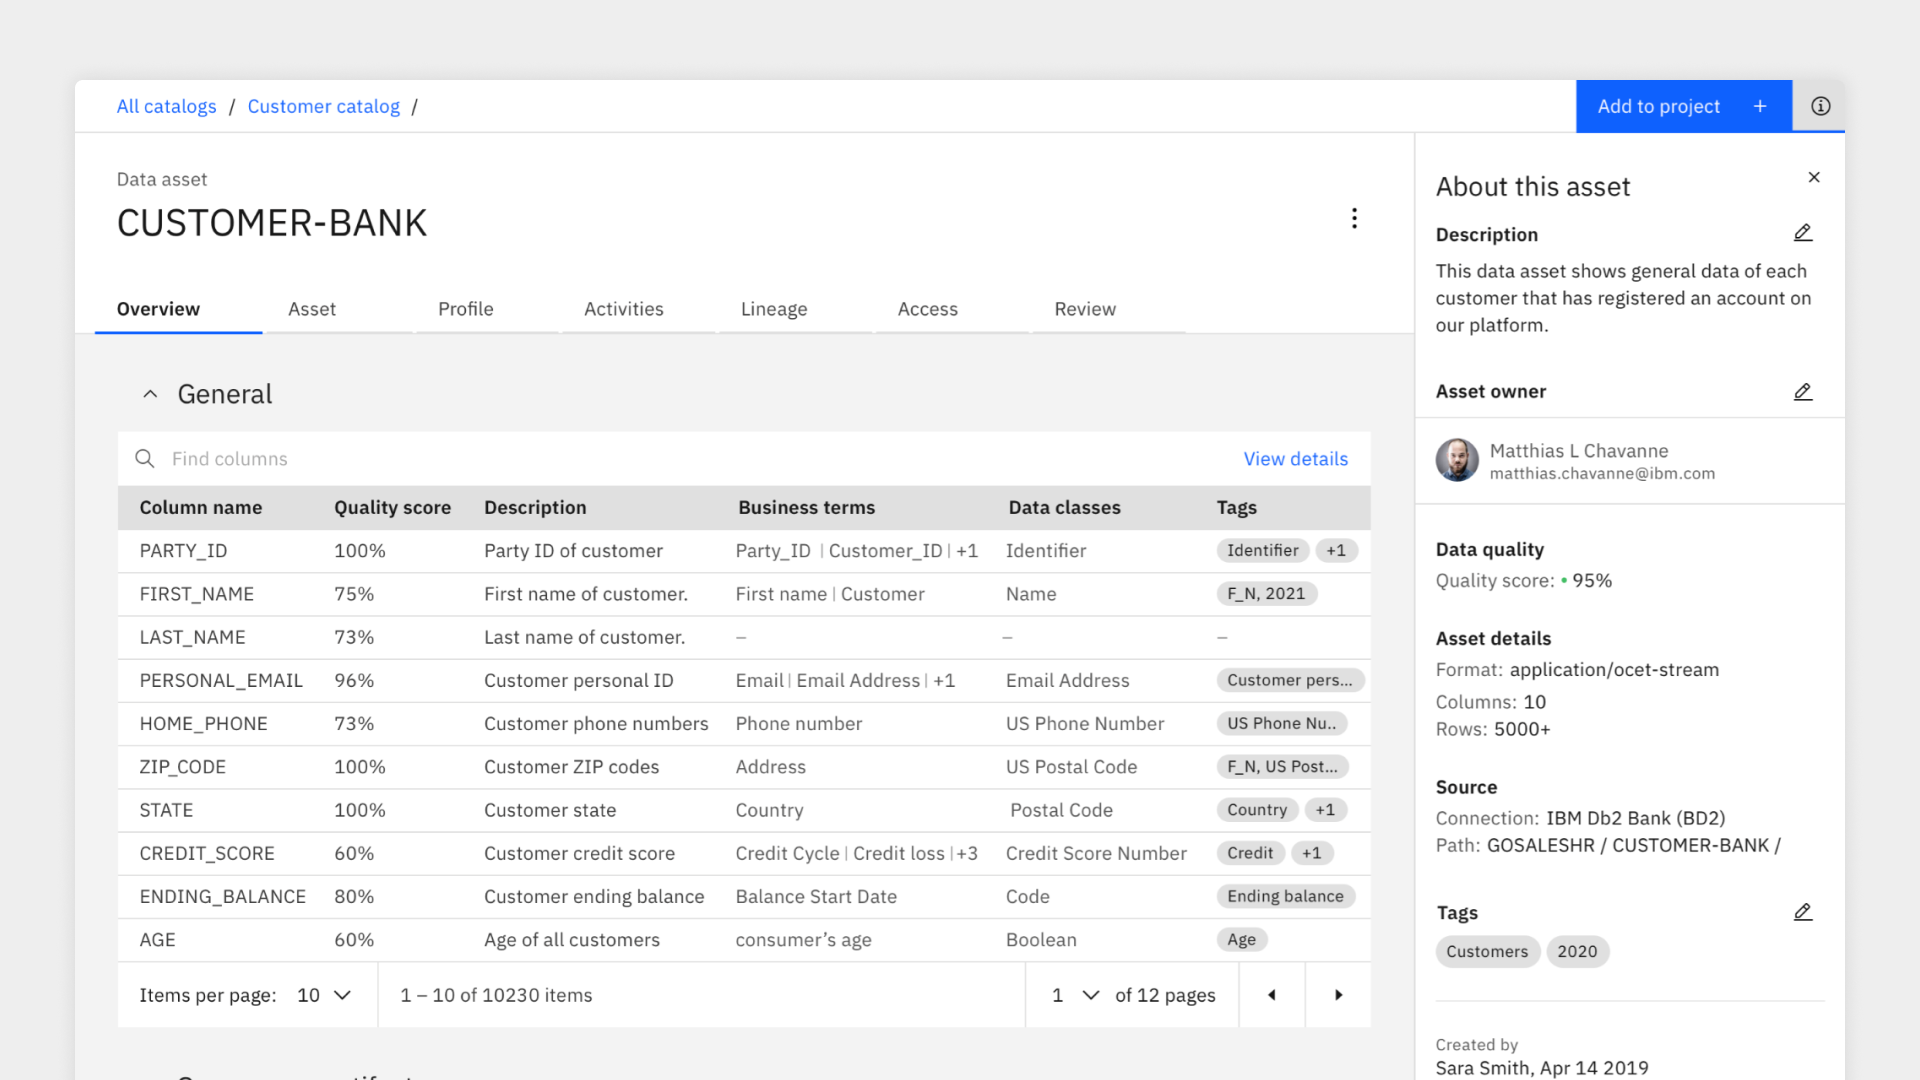Edit the Asset owner with the pencil icon
Image resolution: width=1920 pixels, height=1080 pixels.
pyautogui.click(x=1802, y=392)
